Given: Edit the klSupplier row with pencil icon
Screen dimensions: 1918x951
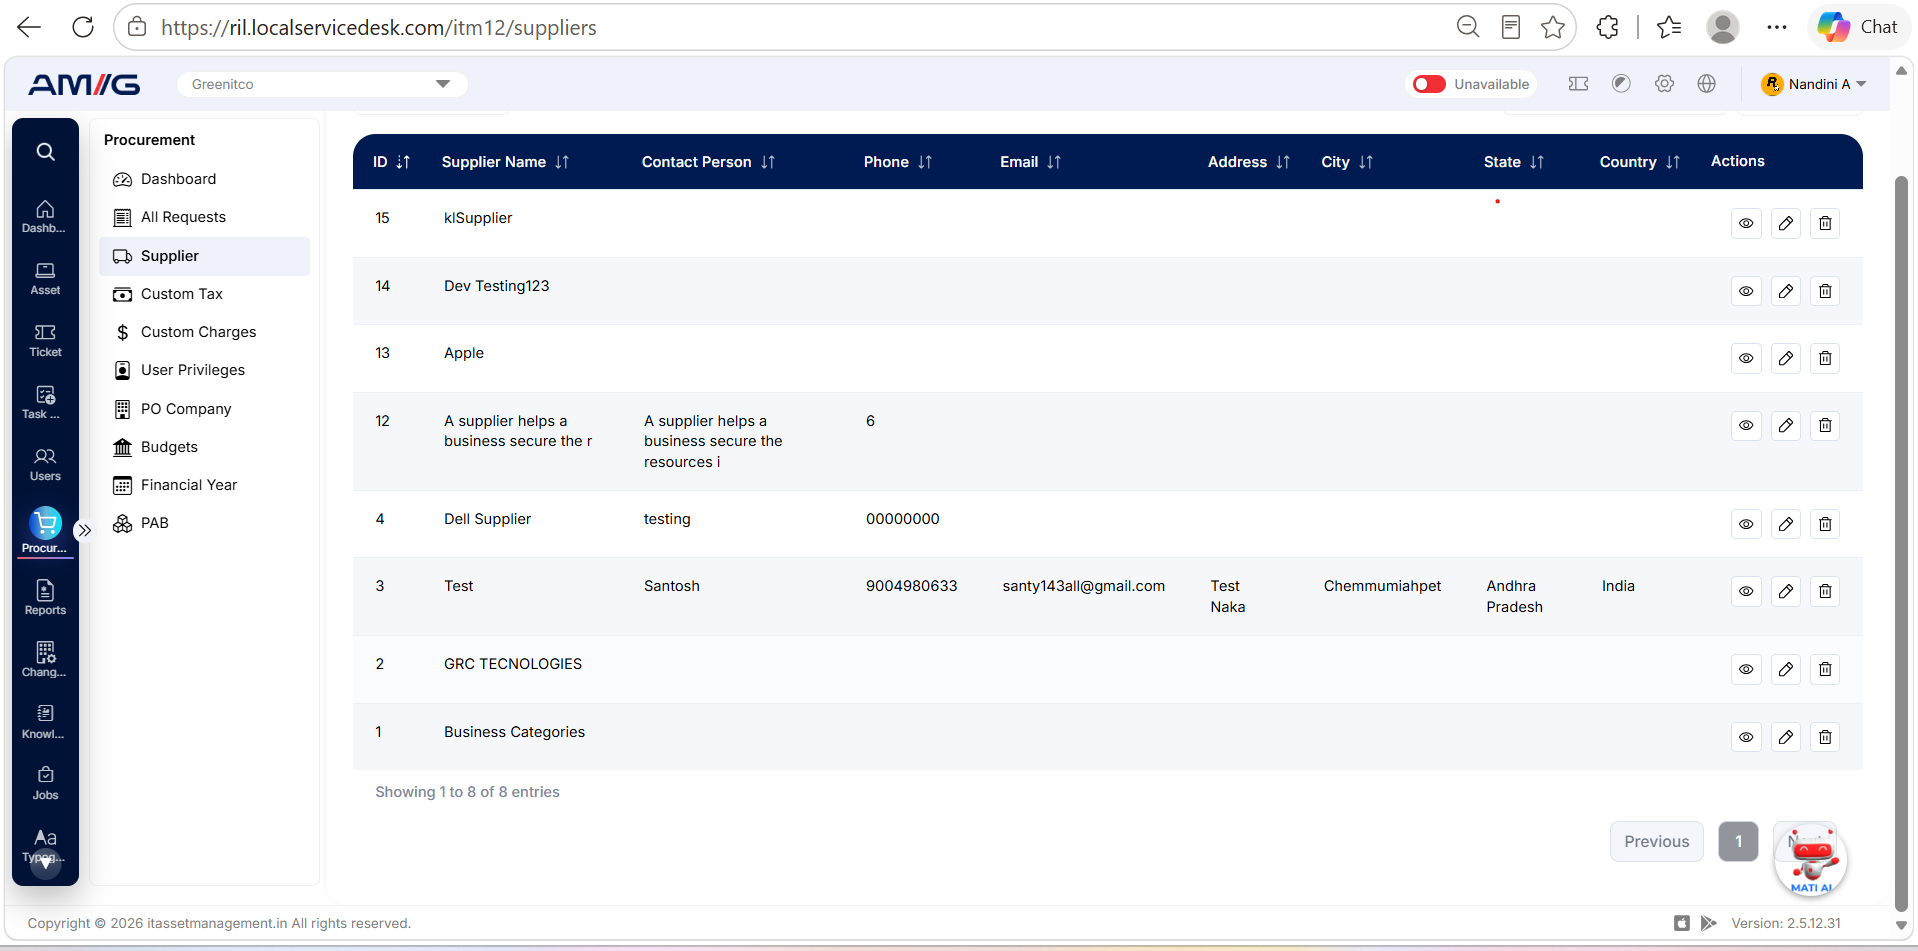Looking at the screenshot, I should pyautogui.click(x=1786, y=223).
